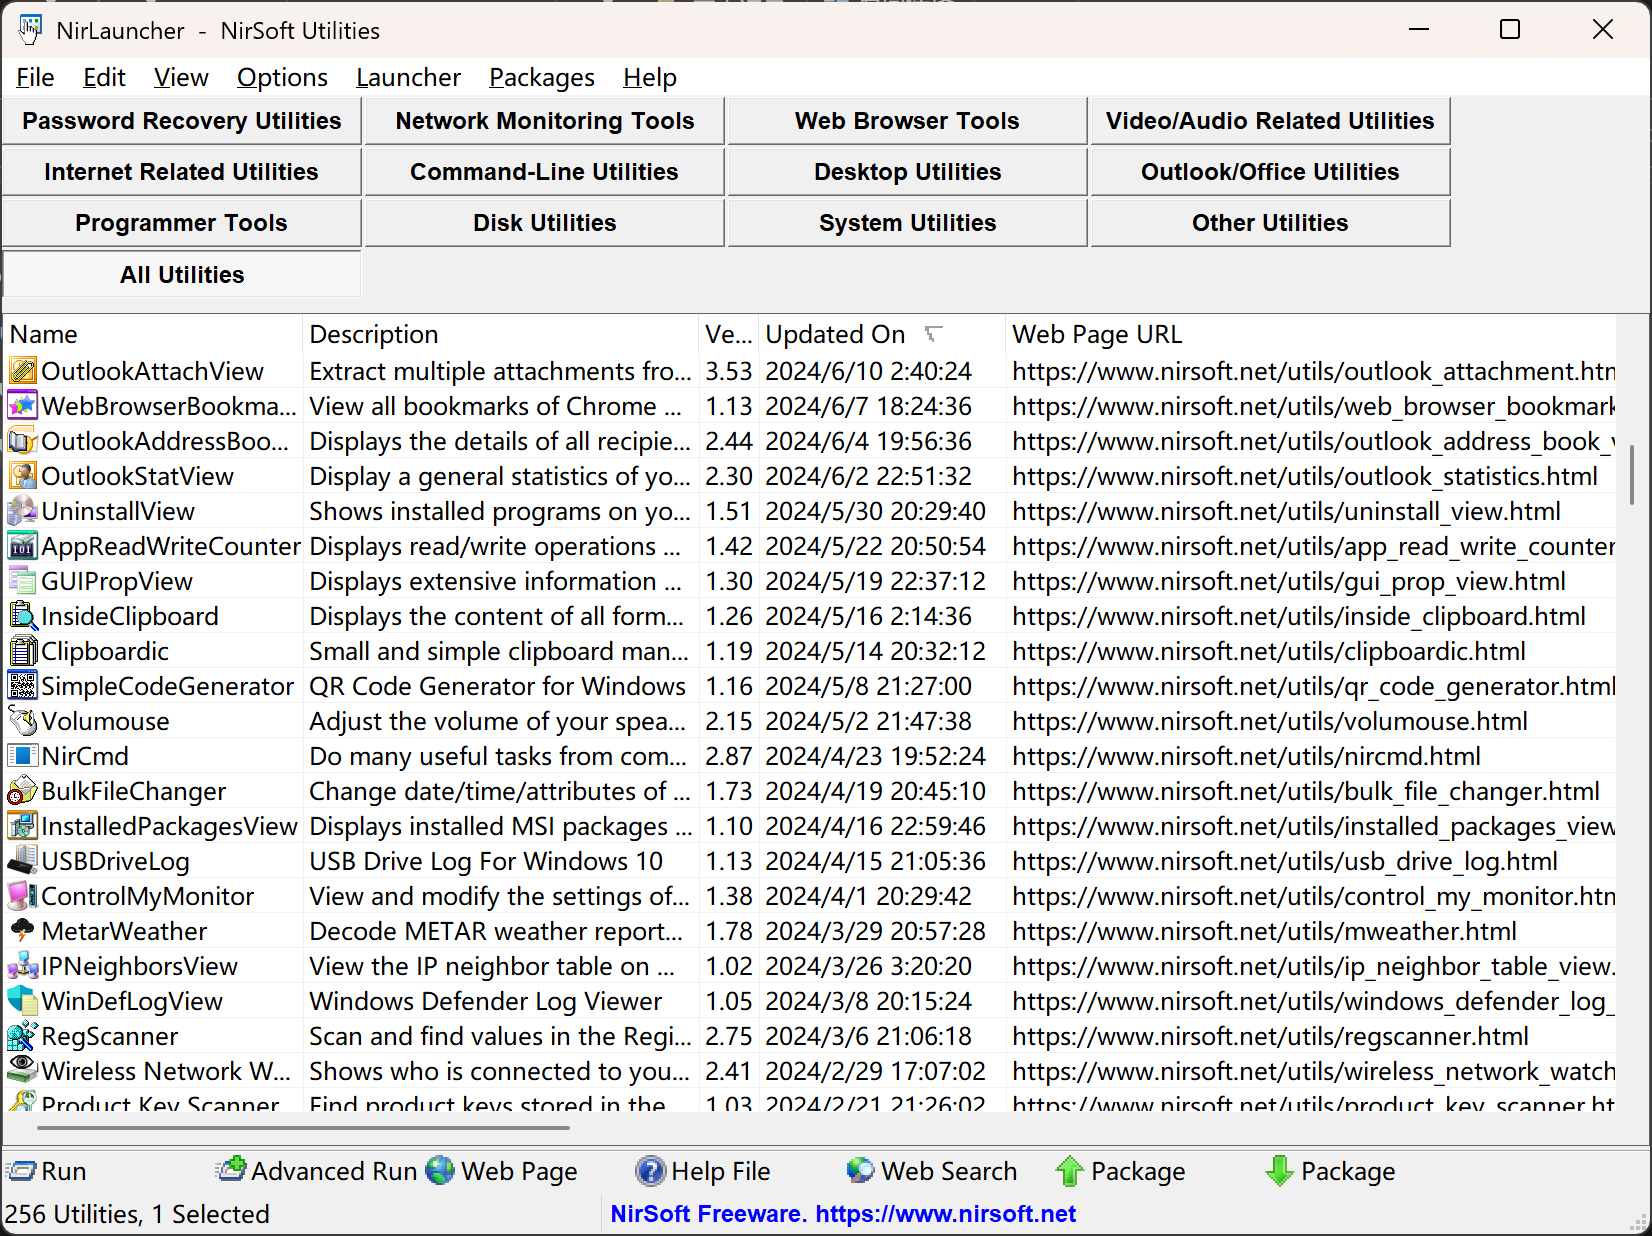Click the OutlookStatView row icon
The image size is (1652, 1236).
pos(22,476)
